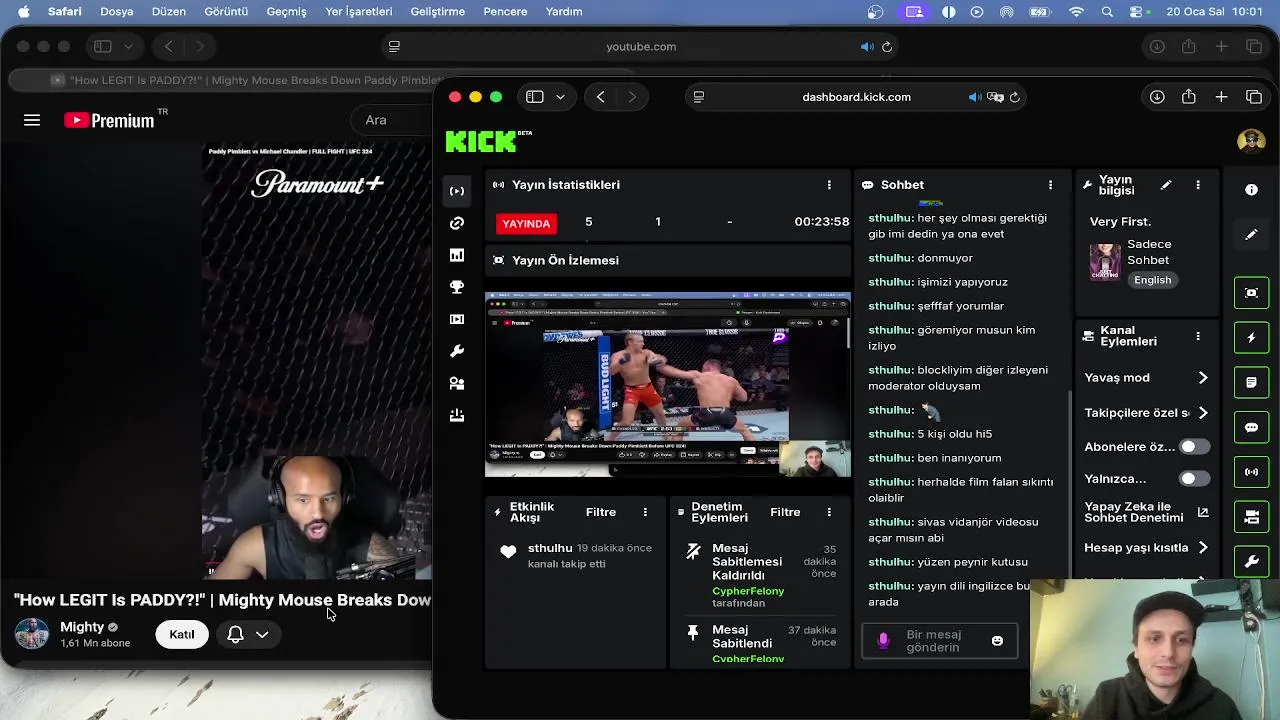Toggle the channel actions widget icon in right bar

[1251, 517]
